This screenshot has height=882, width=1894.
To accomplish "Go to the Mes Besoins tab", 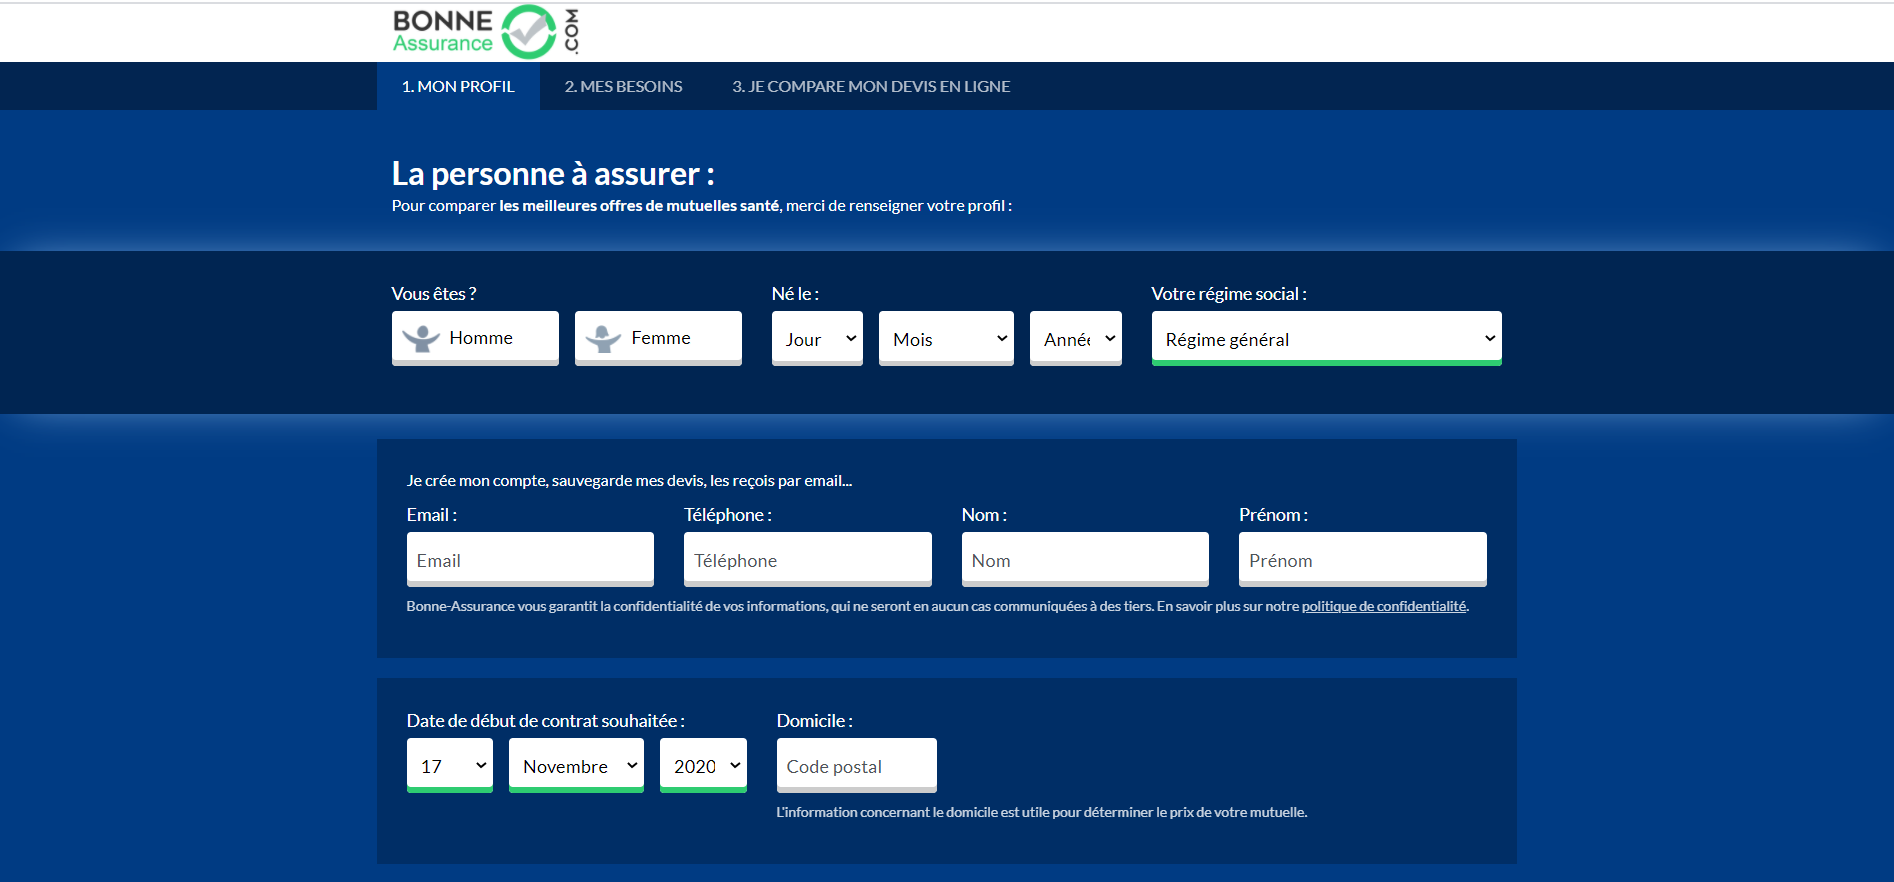I will click(x=623, y=87).
